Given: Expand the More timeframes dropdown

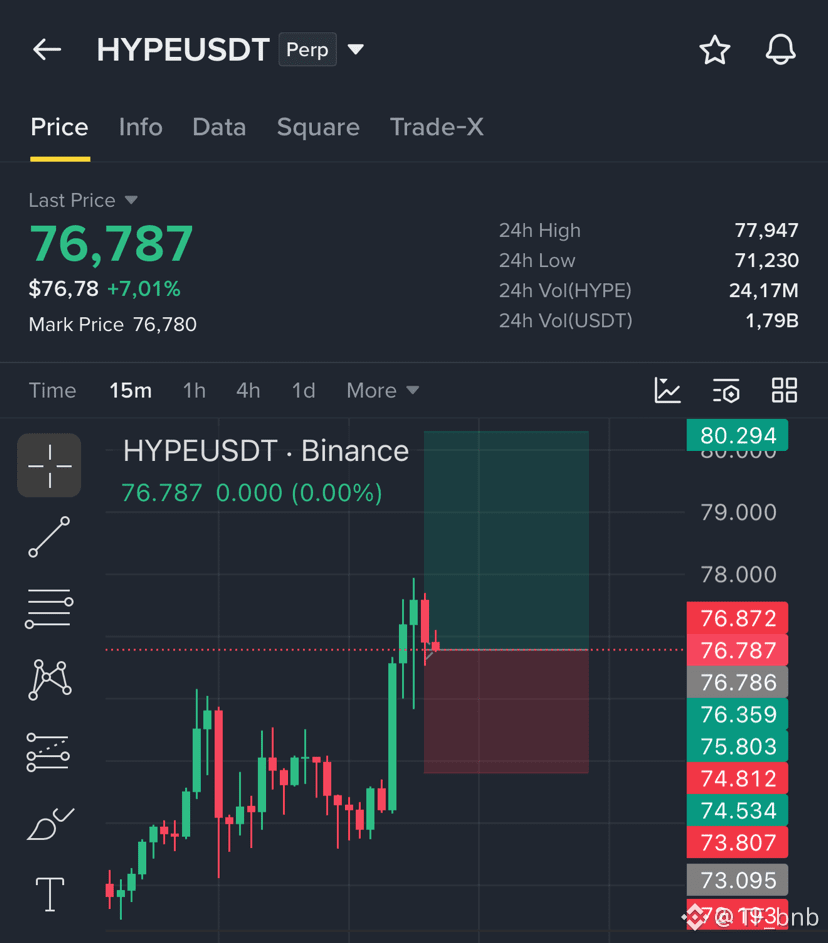Looking at the screenshot, I should 382,391.
